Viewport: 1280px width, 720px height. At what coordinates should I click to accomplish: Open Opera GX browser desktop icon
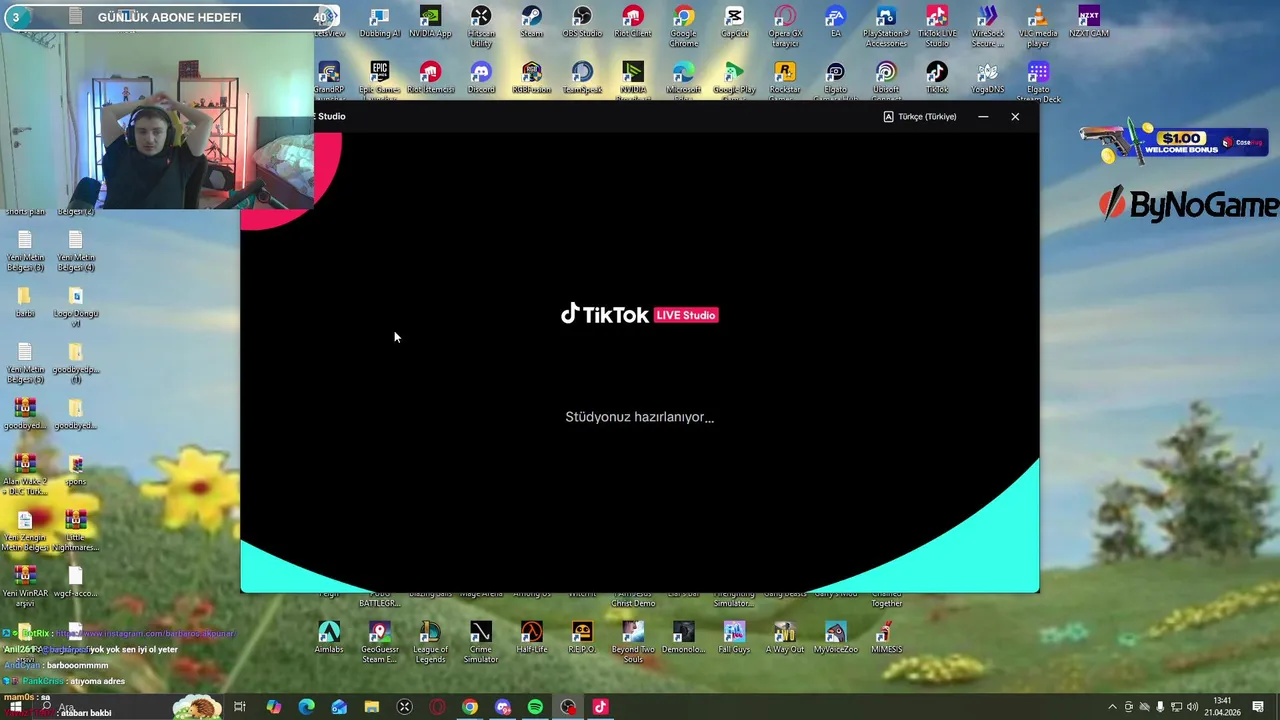pos(785,27)
